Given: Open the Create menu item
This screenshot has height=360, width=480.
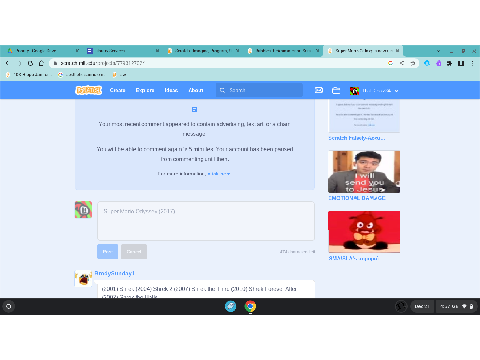Looking at the screenshot, I should (x=117, y=90).
